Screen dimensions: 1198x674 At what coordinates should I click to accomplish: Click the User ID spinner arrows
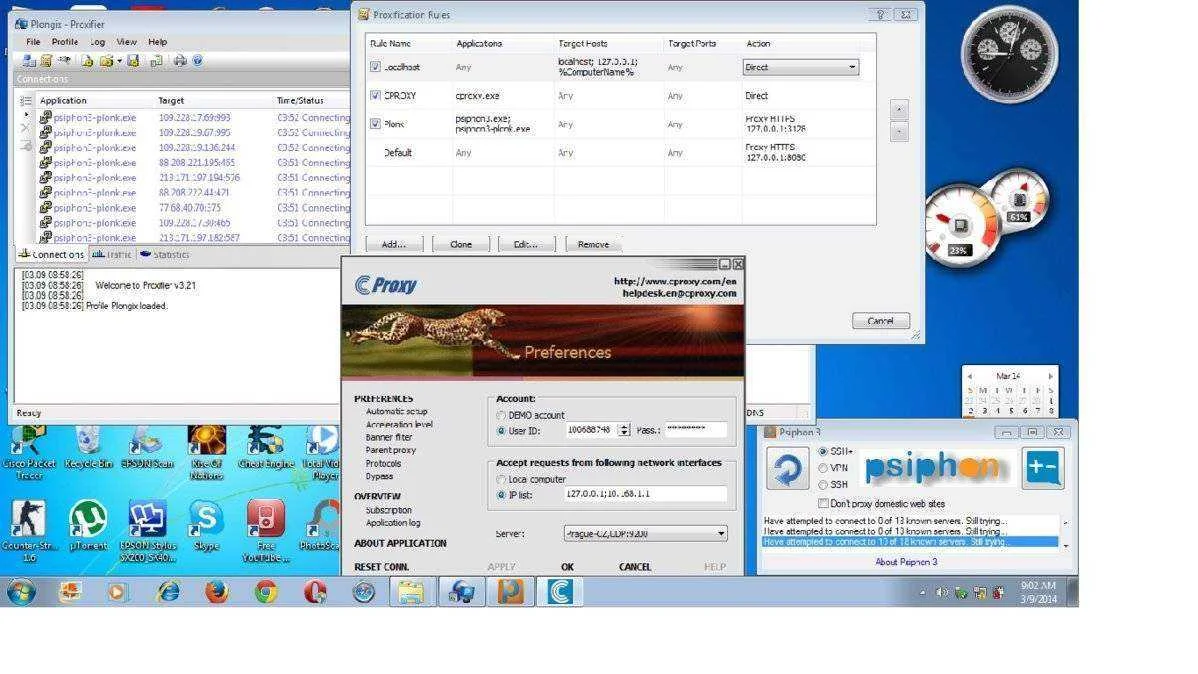pos(624,430)
